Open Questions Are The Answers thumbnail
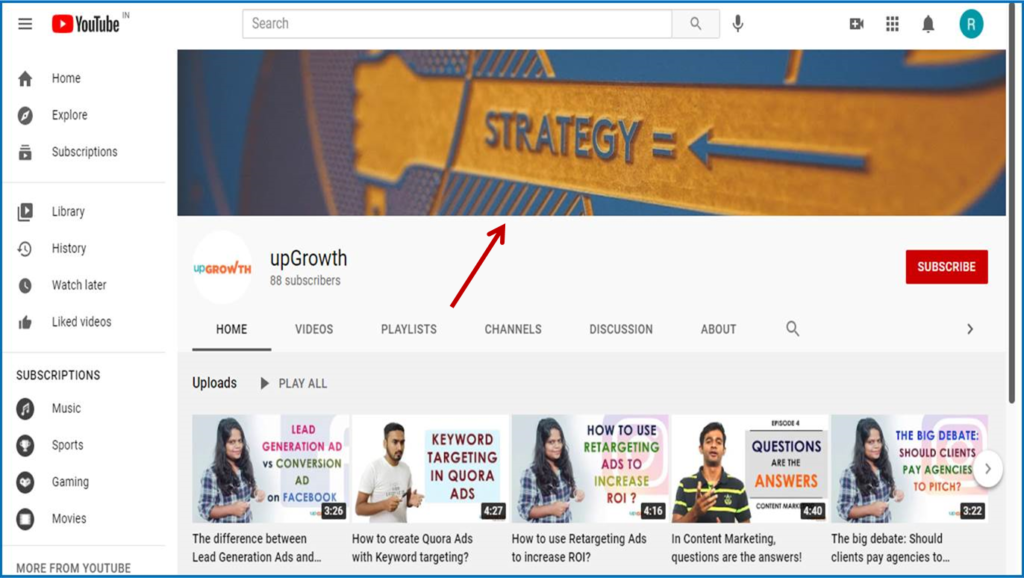 (749, 468)
